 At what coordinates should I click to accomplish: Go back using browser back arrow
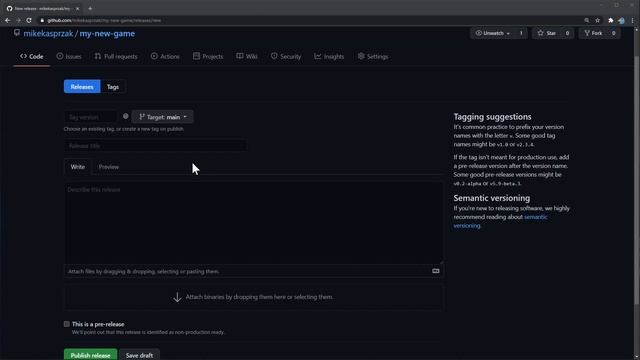click(x=8, y=20)
